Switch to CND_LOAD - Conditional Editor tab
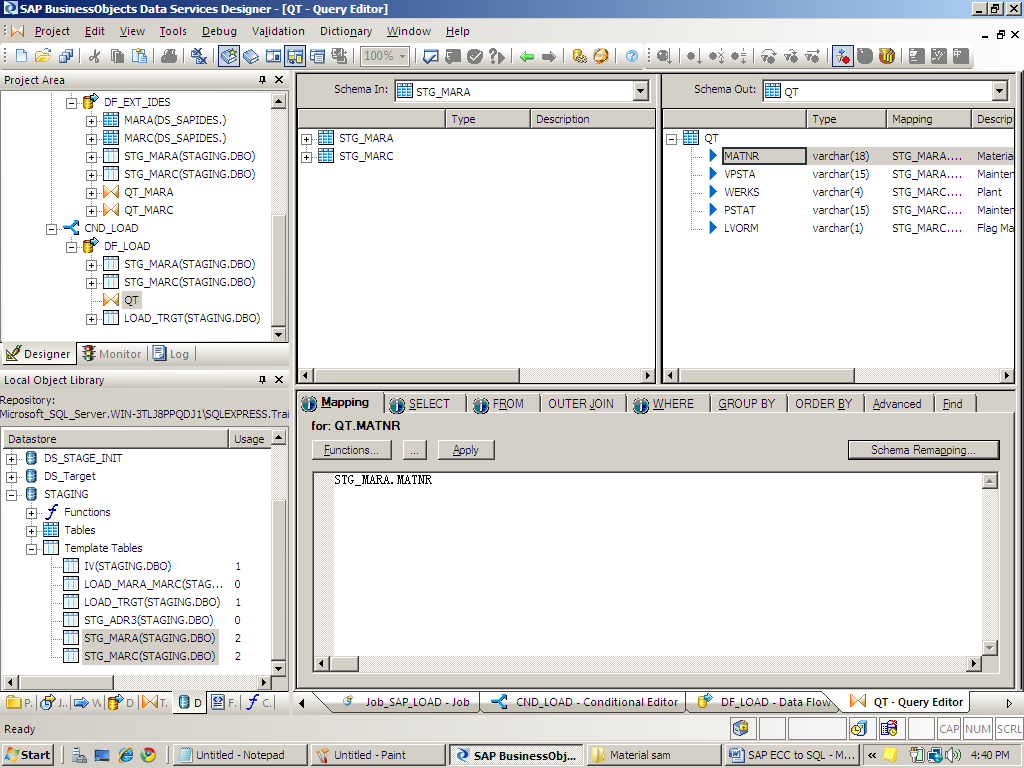Screen dimensions: 1024x768 [x=586, y=702]
